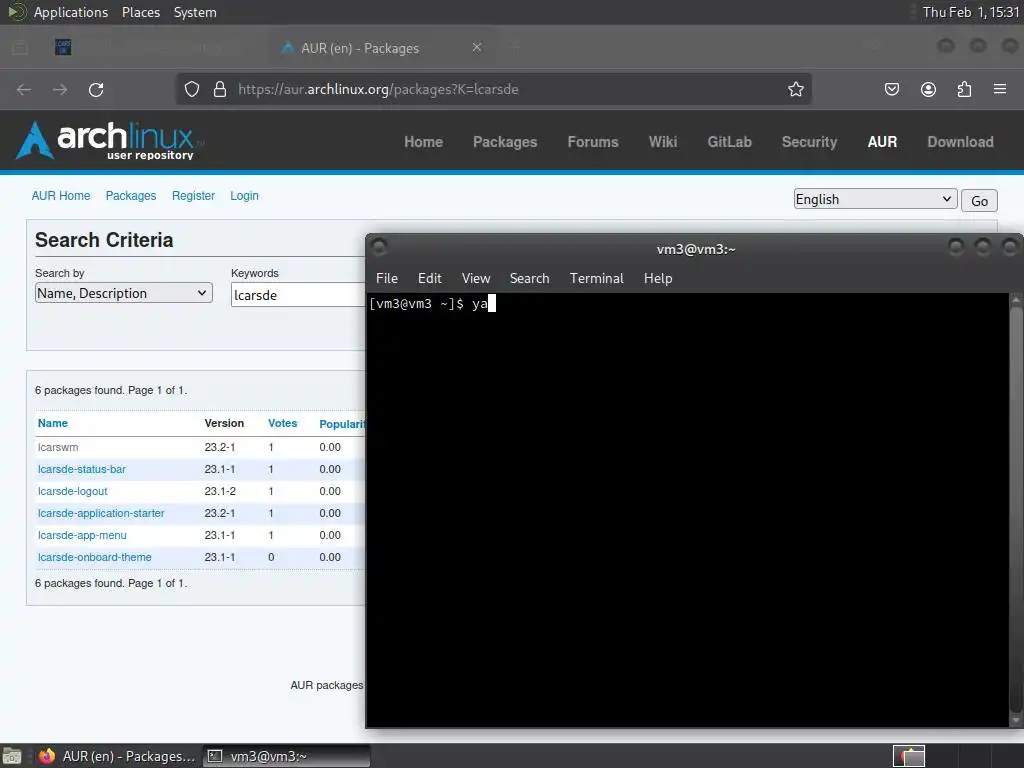Open the lcarsde-application-starter package
The width and height of the screenshot is (1024, 768).
pyautogui.click(x=101, y=513)
